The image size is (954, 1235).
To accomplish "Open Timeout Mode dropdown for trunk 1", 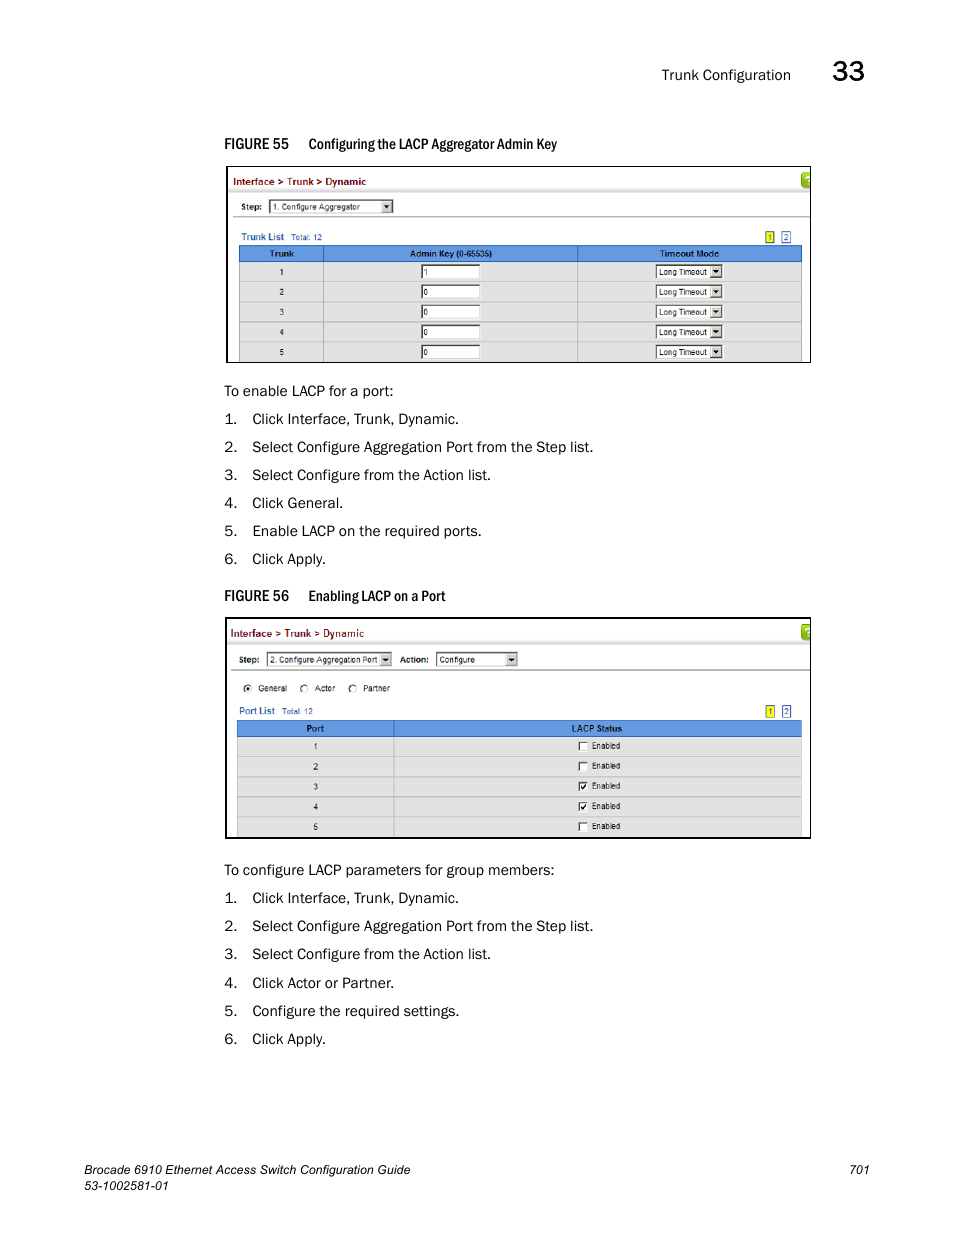I will click(689, 272).
